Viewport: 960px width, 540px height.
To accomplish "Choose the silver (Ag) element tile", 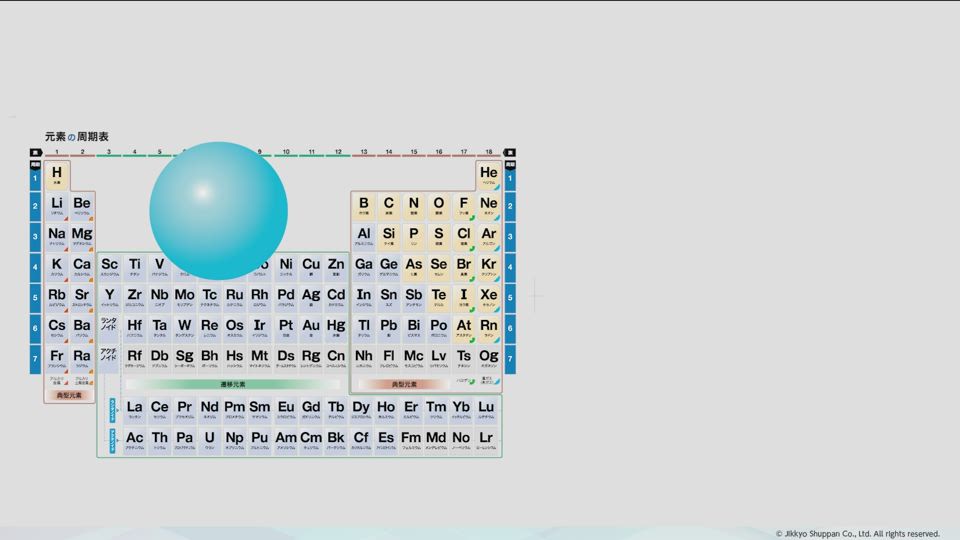I will point(311,298).
